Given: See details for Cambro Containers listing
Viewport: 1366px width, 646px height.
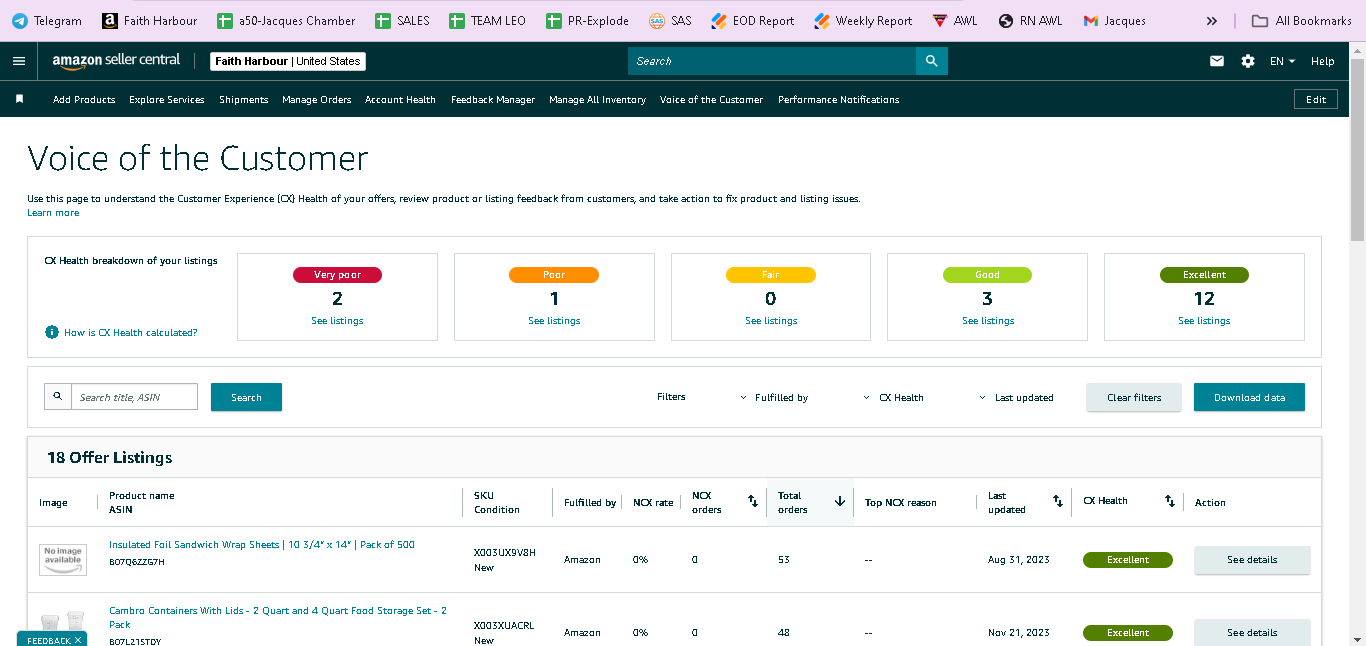Looking at the screenshot, I should 1252,632.
